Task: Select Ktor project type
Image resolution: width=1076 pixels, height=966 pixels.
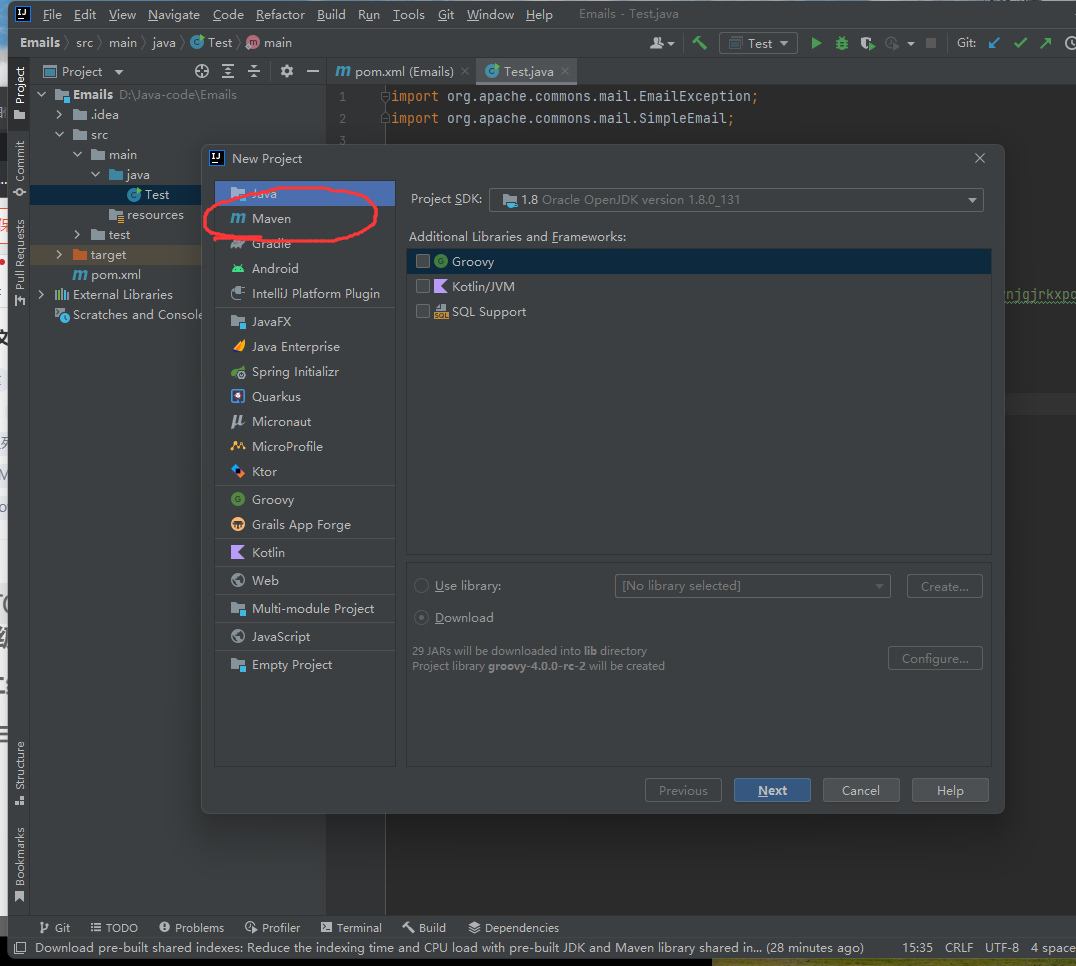Action: (305, 471)
